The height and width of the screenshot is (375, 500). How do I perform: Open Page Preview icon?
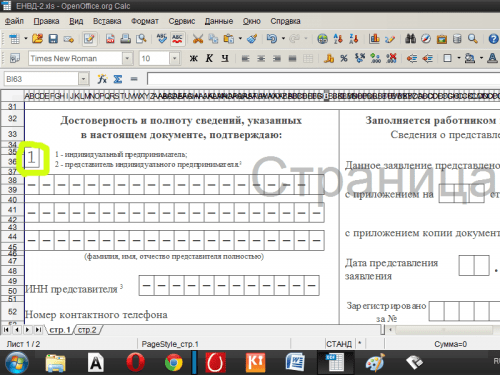pos(141,39)
